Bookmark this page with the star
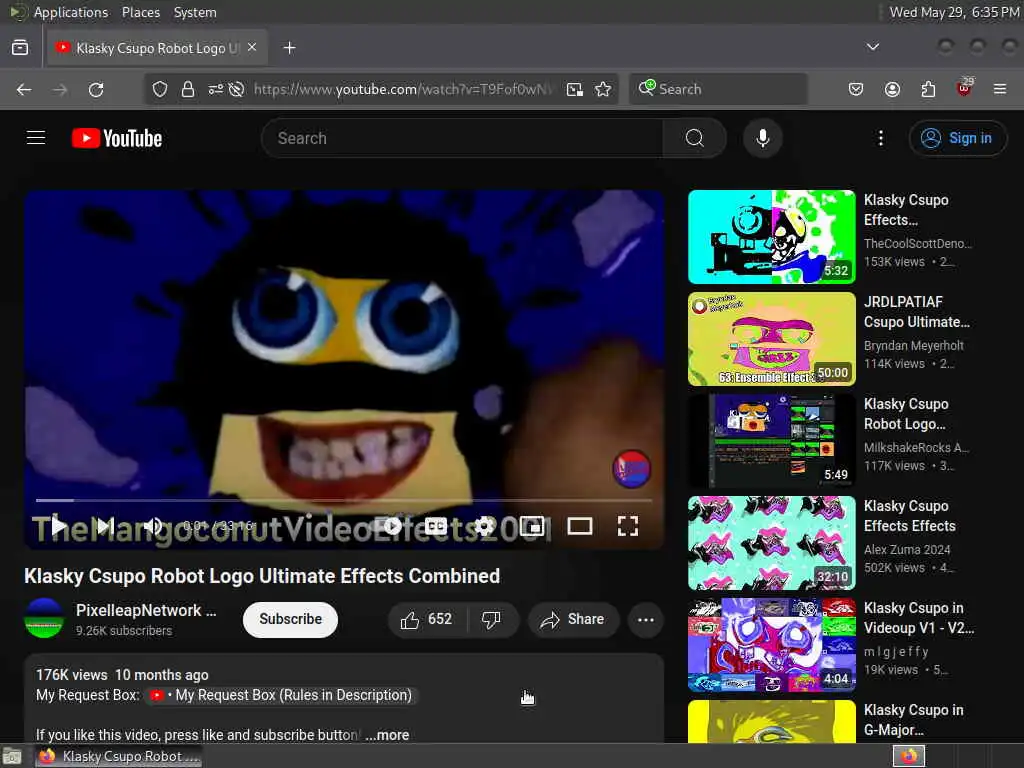Viewport: 1024px width, 768px height. click(603, 89)
